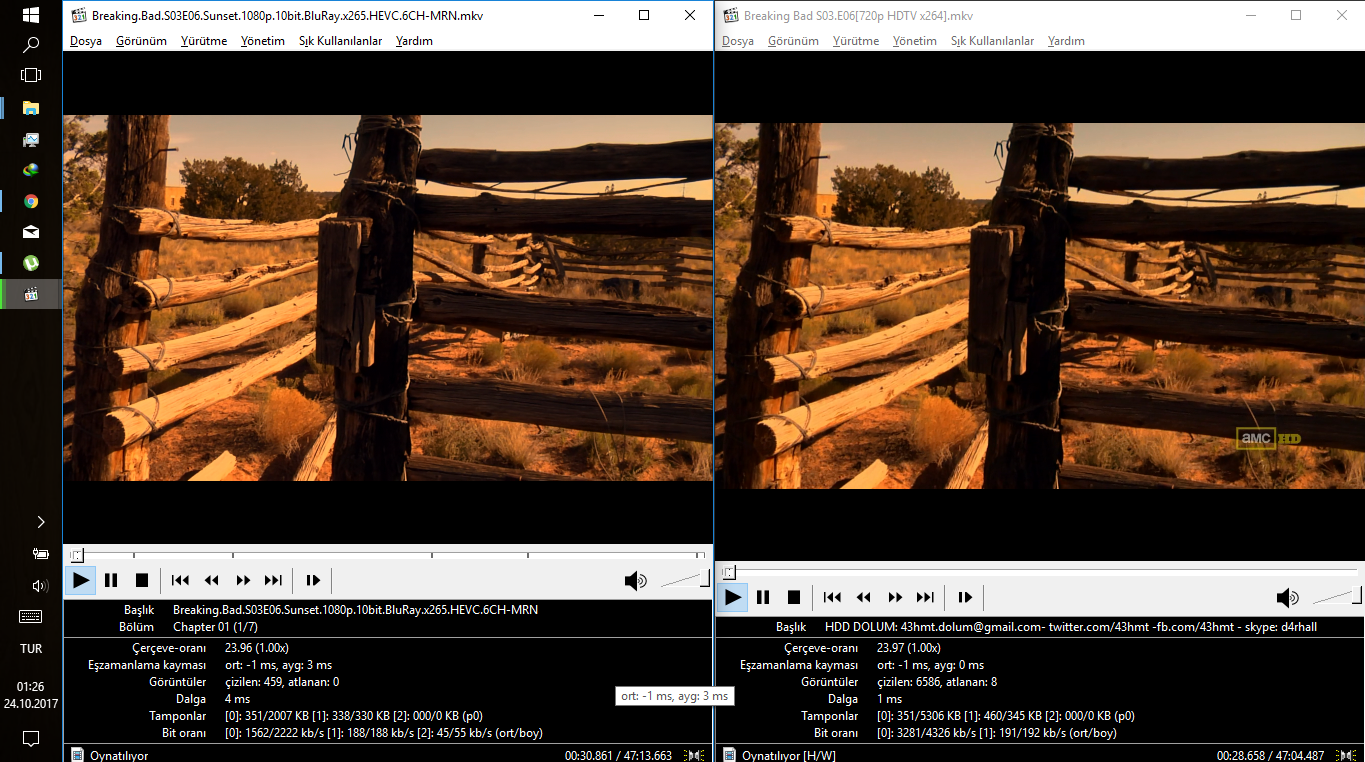Pause playback in left player window

[111, 580]
